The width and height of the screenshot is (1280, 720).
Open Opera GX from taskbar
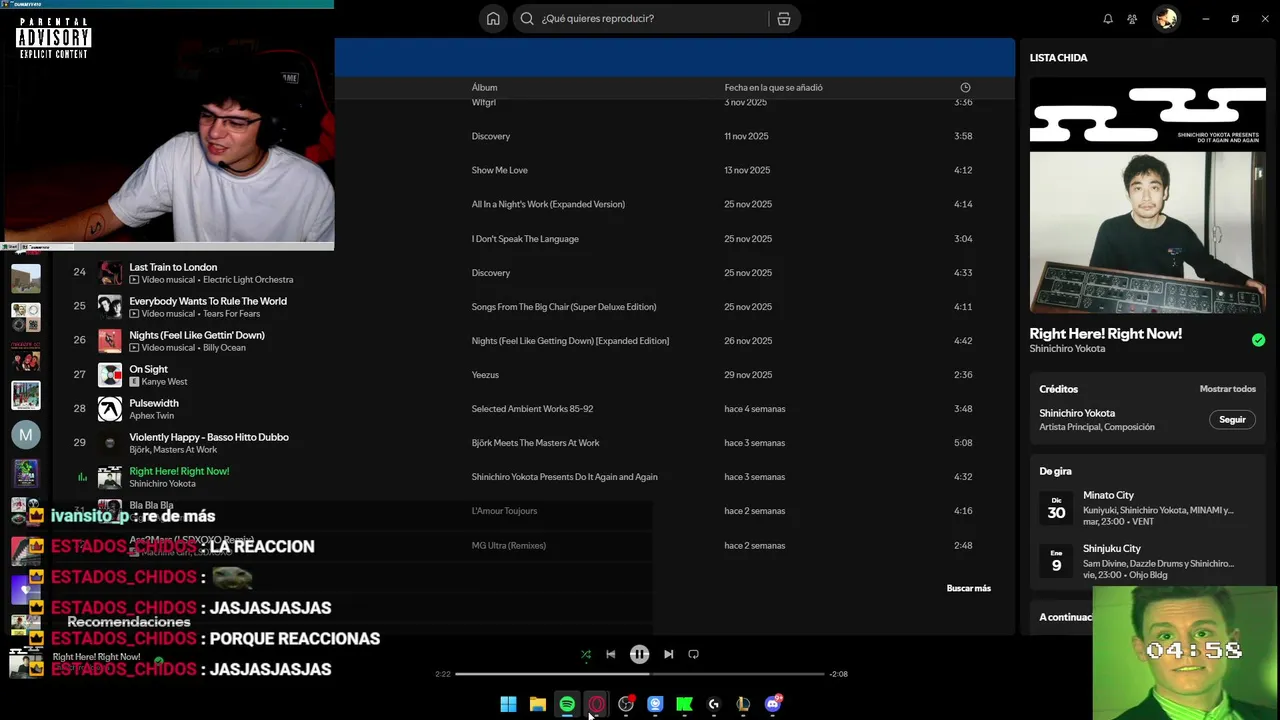click(596, 704)
